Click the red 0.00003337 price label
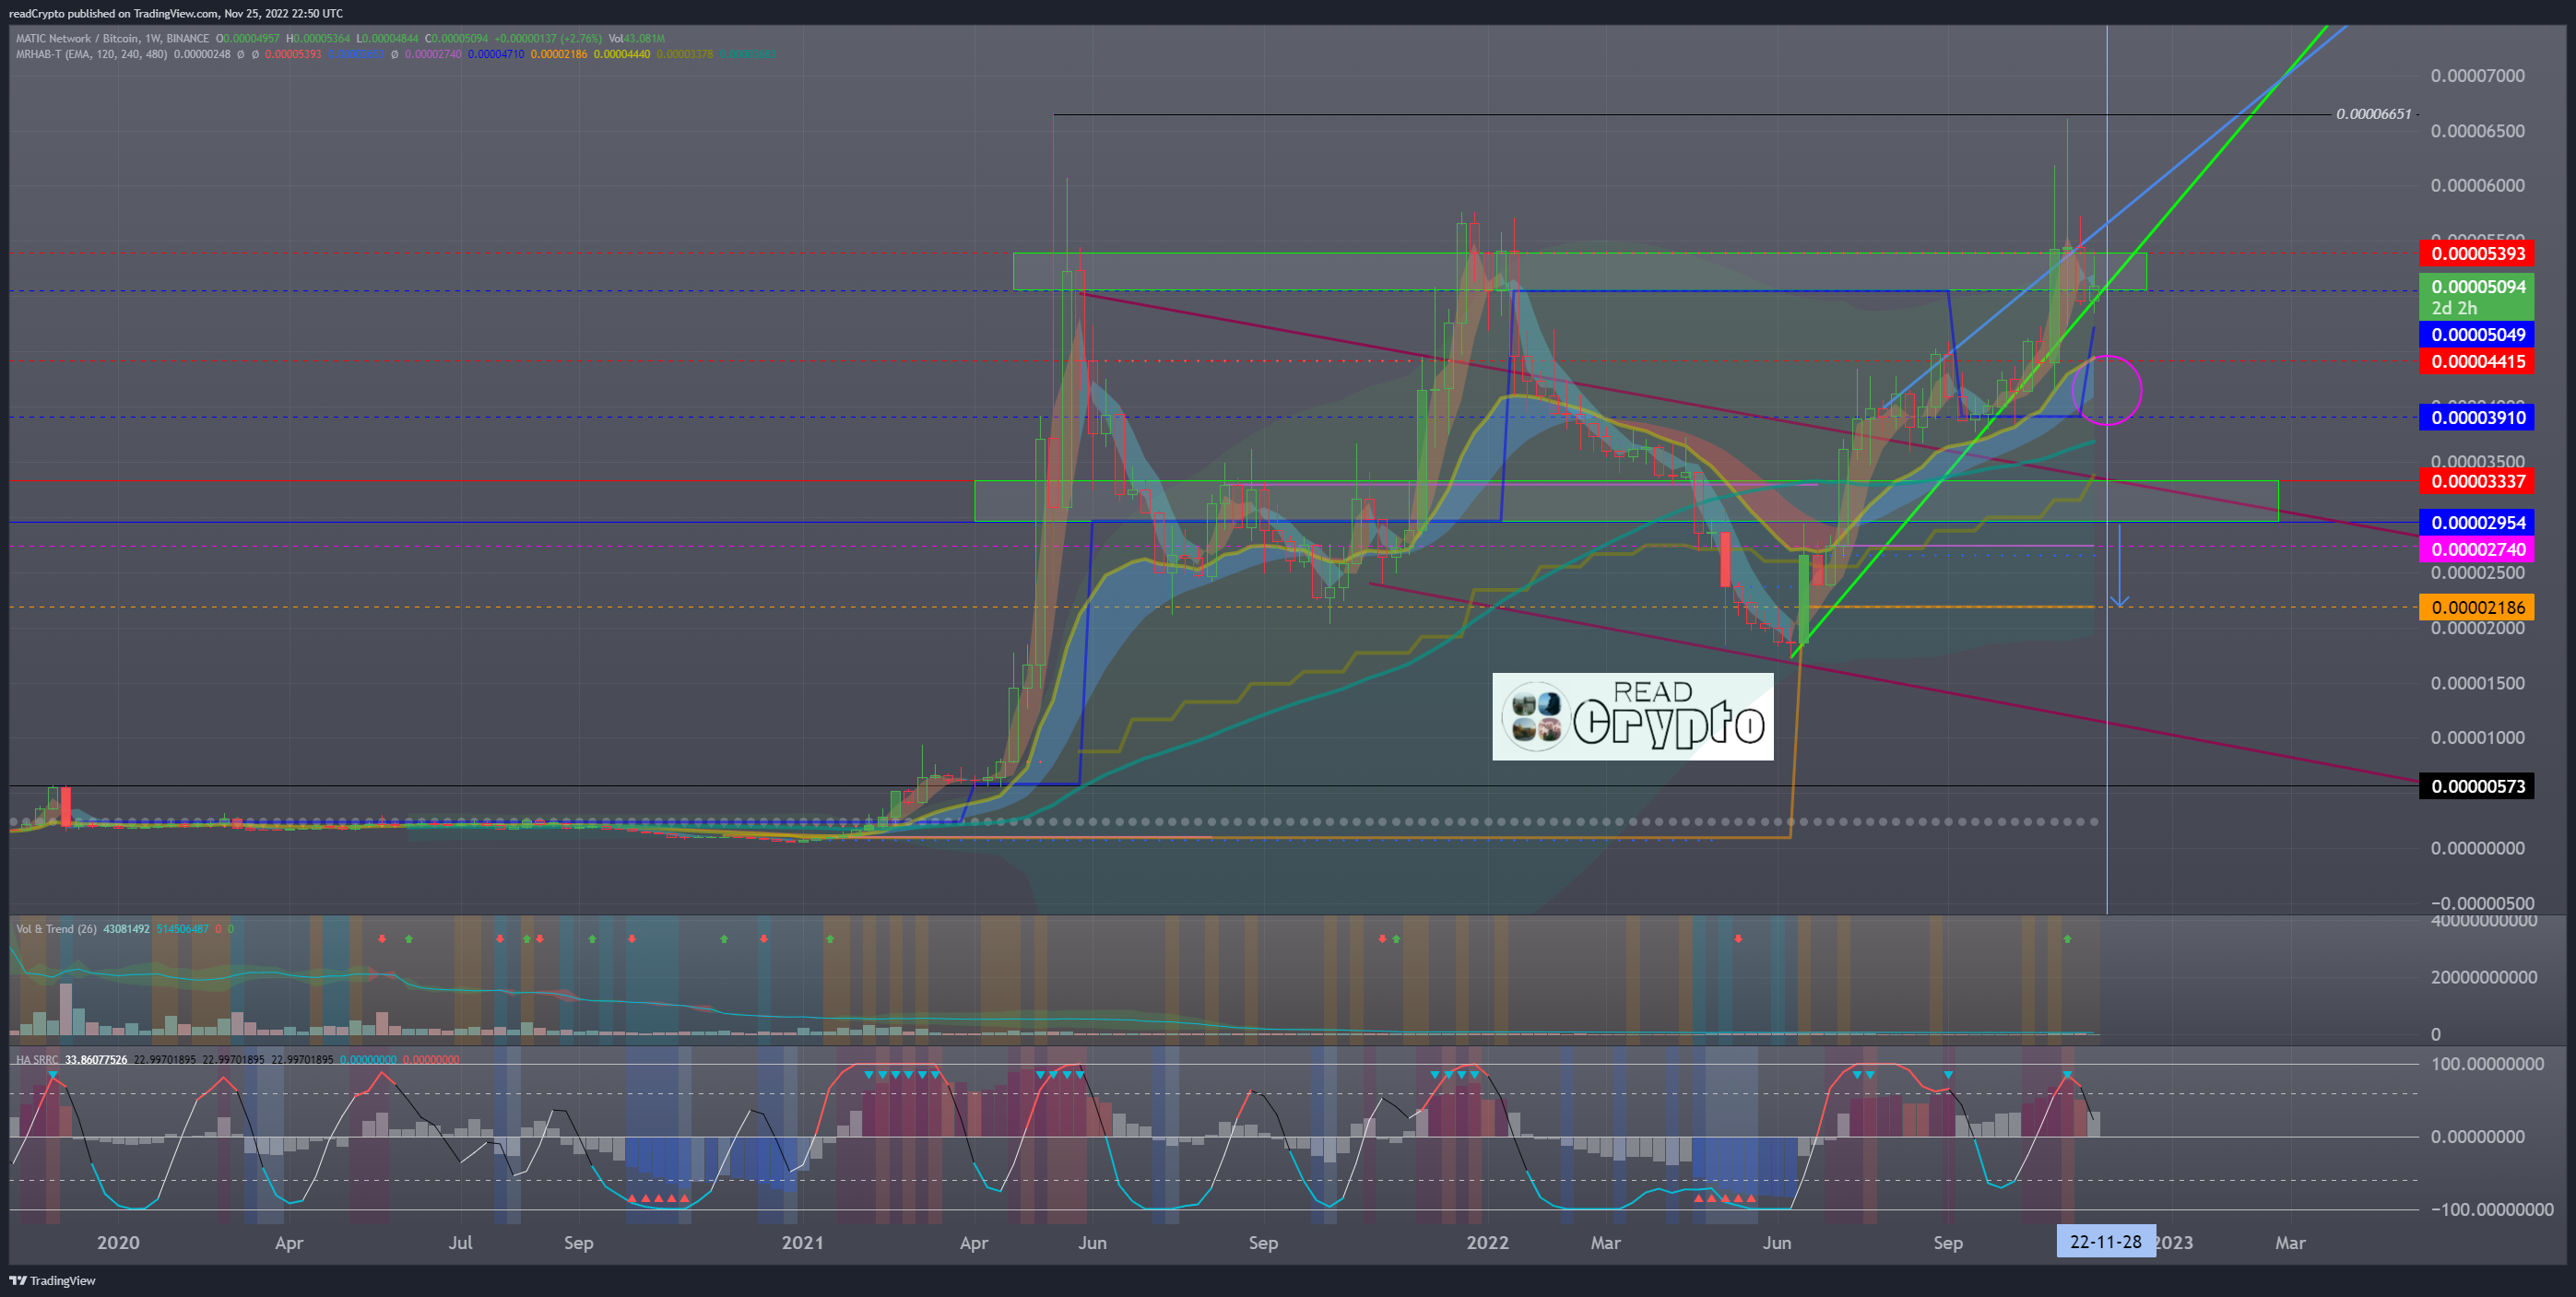Image resolution: width=2576 pixels, height=1297 pixels. pos(2476,482)
